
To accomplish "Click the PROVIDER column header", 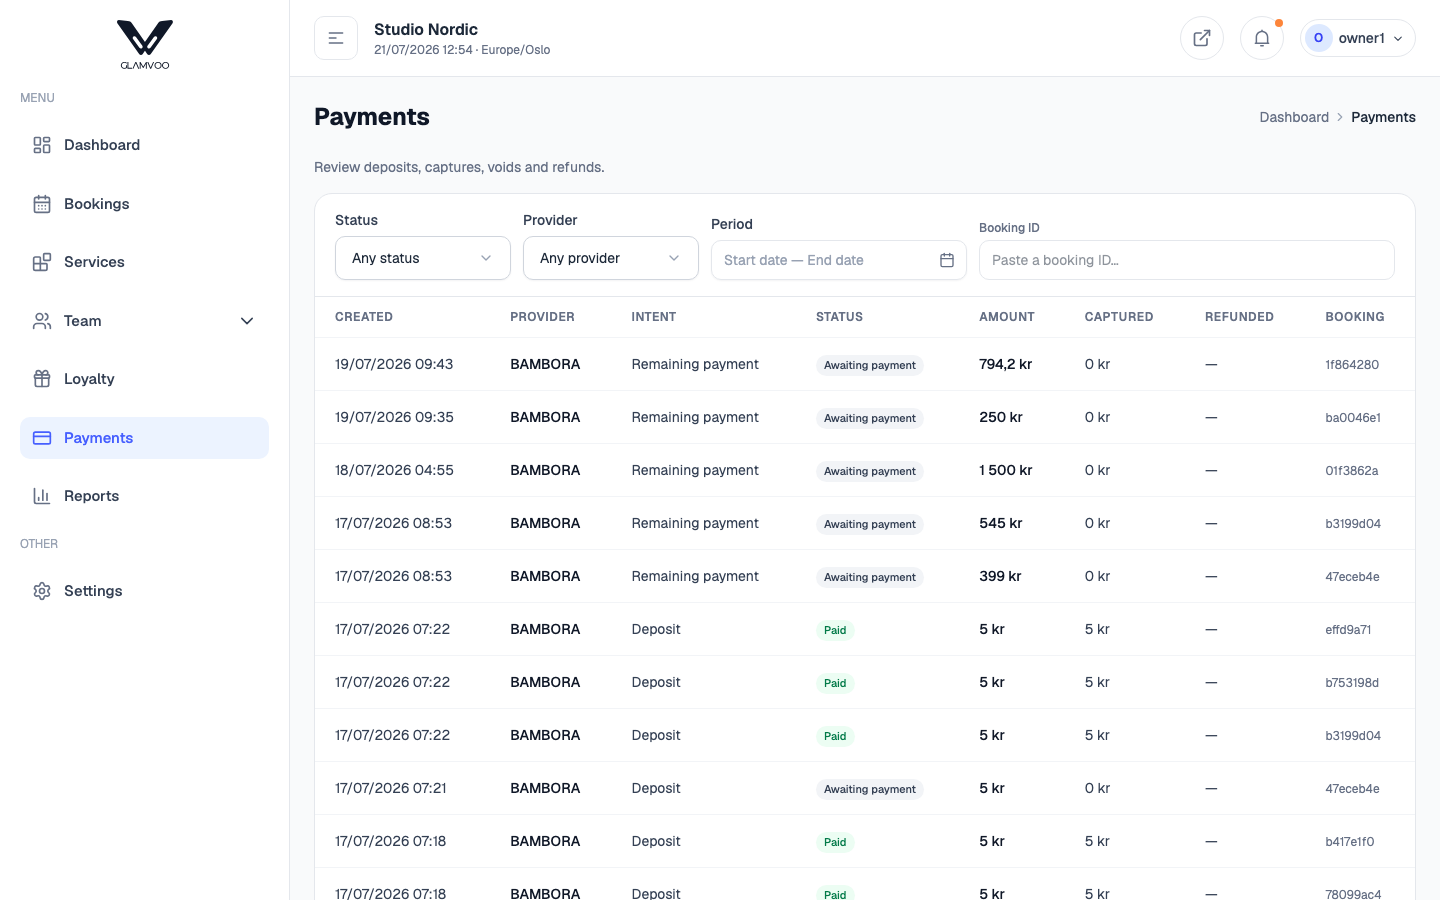I will (542, 317).
